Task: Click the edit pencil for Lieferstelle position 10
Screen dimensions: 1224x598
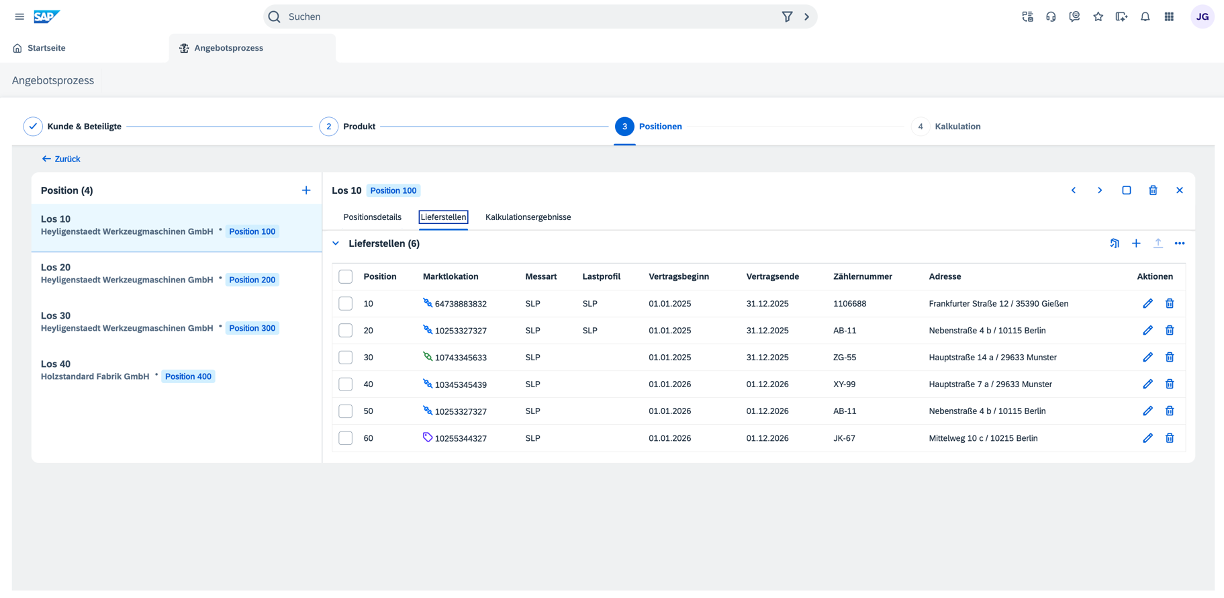Action: pyautogui.click(x=1147, y=304)
